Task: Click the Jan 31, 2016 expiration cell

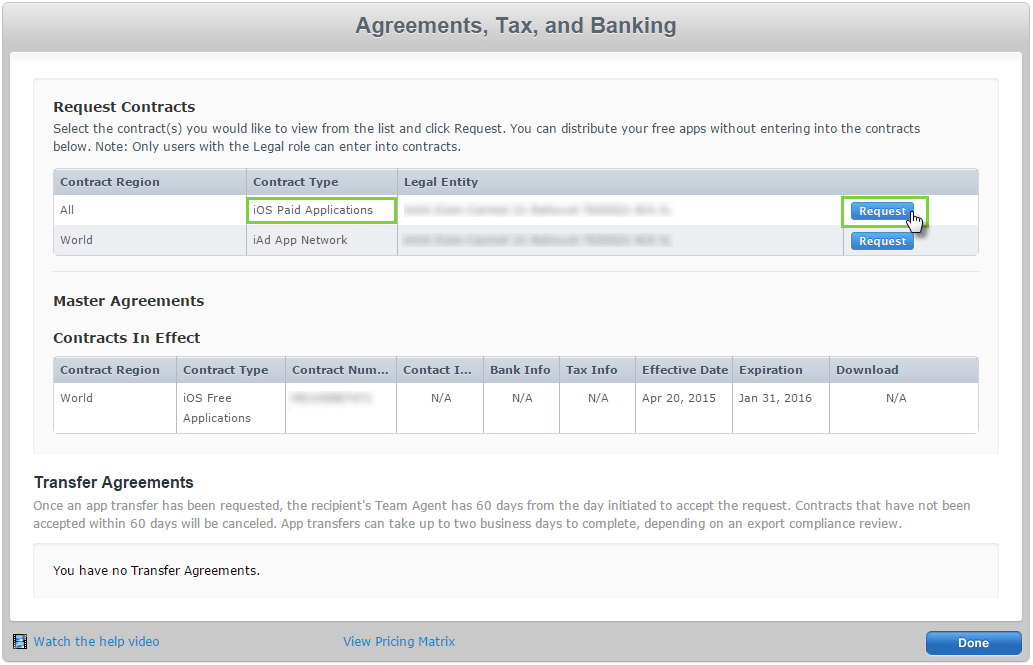Action: click(x=775, y=398)
